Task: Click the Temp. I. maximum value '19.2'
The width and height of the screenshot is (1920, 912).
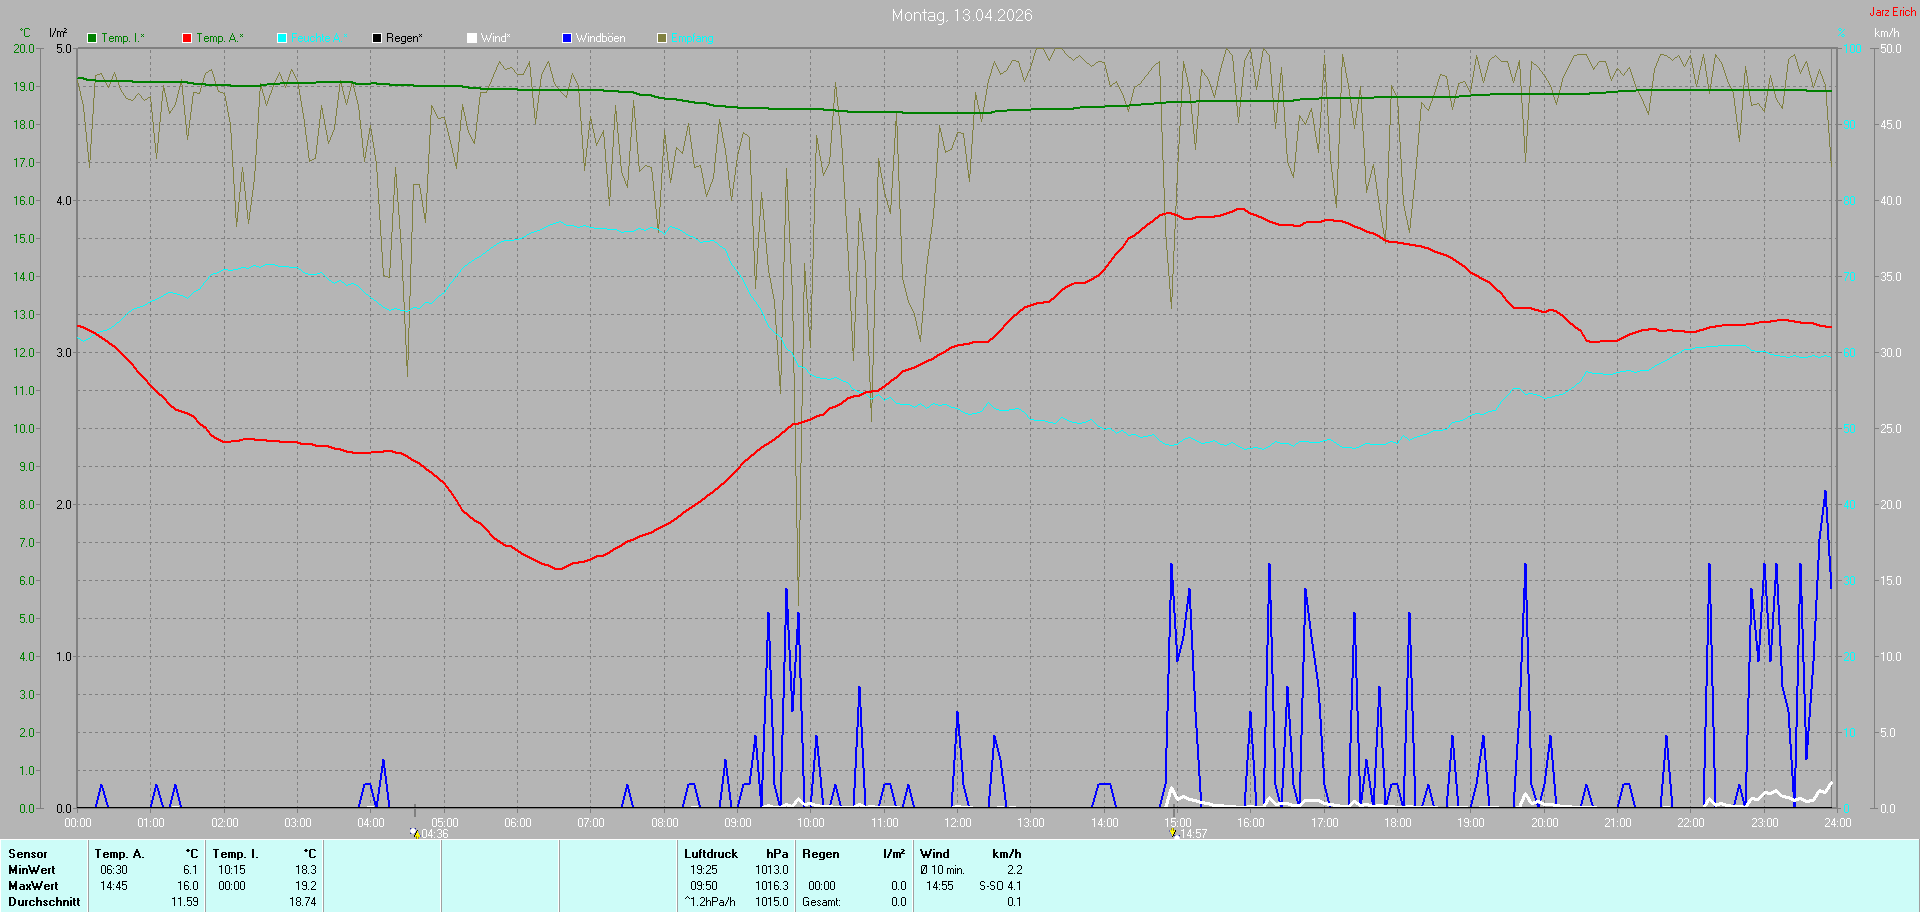Action: click(x=306, y=886)
